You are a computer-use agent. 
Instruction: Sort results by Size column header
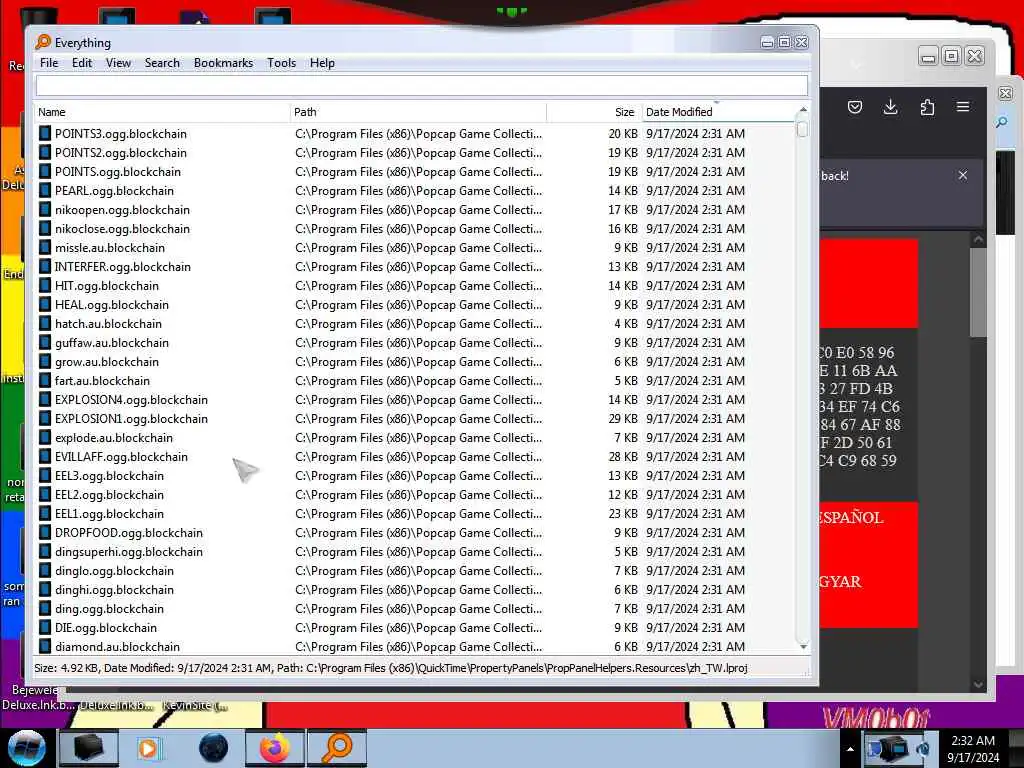pyautogui.click(x=594, y=112)
